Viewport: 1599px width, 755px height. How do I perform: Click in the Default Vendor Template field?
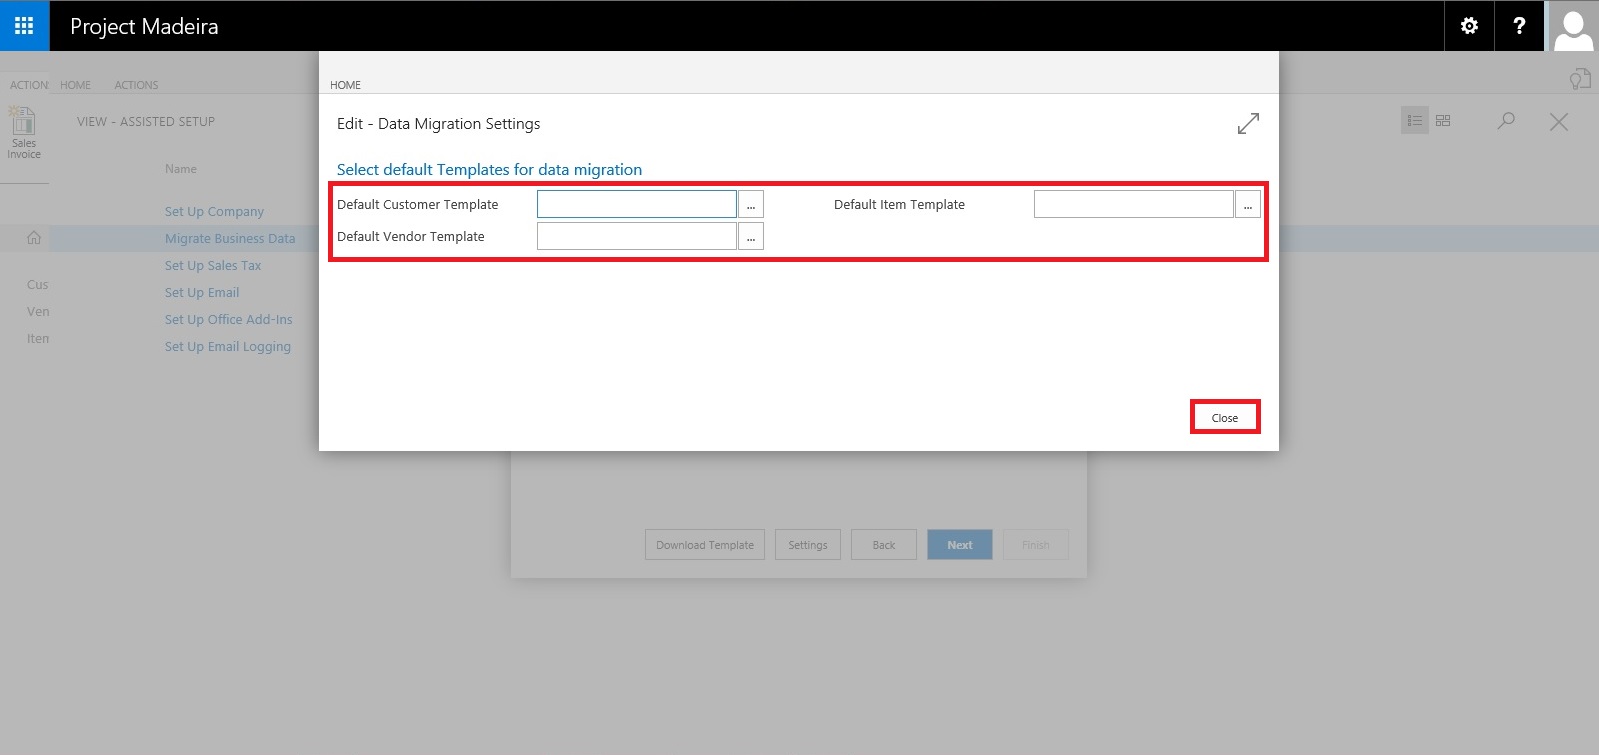[x=636, y=237]
